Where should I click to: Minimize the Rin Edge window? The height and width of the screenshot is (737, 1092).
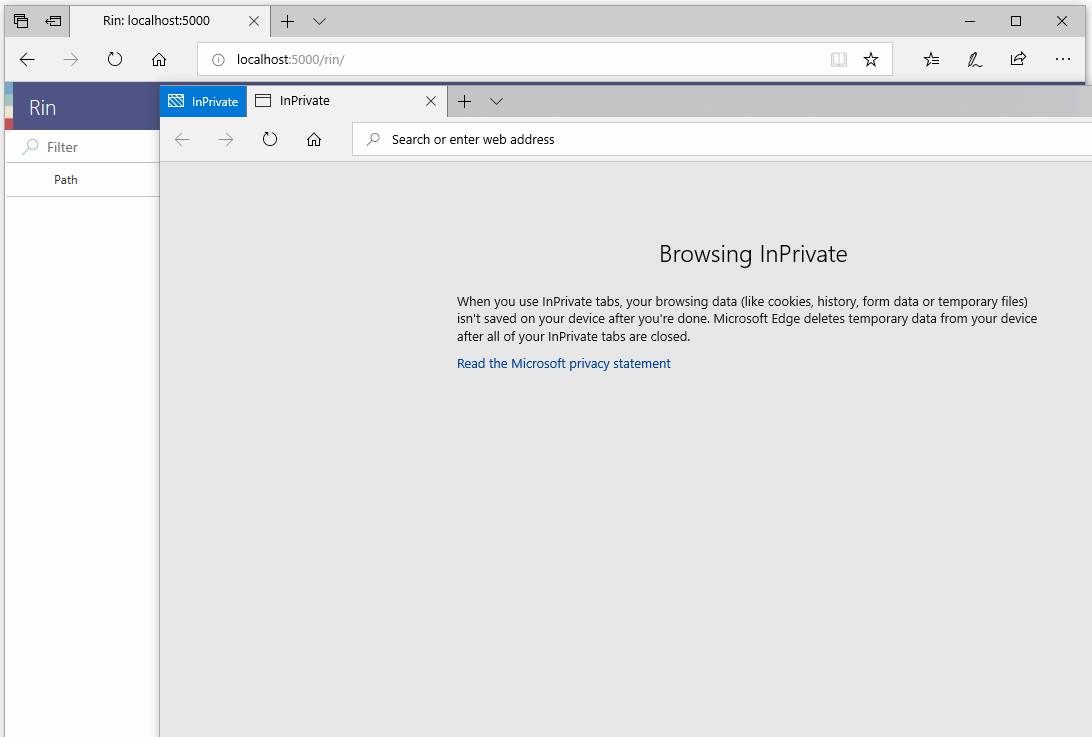point(970,22)
